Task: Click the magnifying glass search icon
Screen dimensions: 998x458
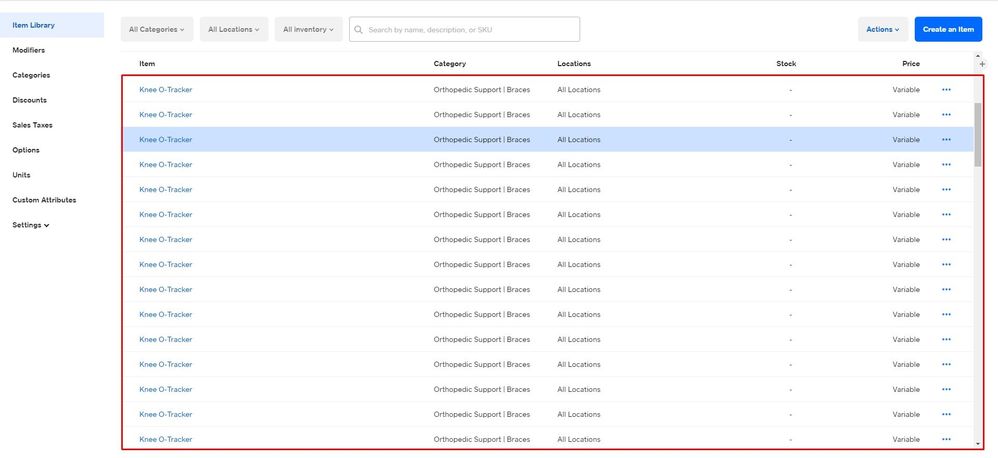Action: pyautogui.click(x=359, y=30)
